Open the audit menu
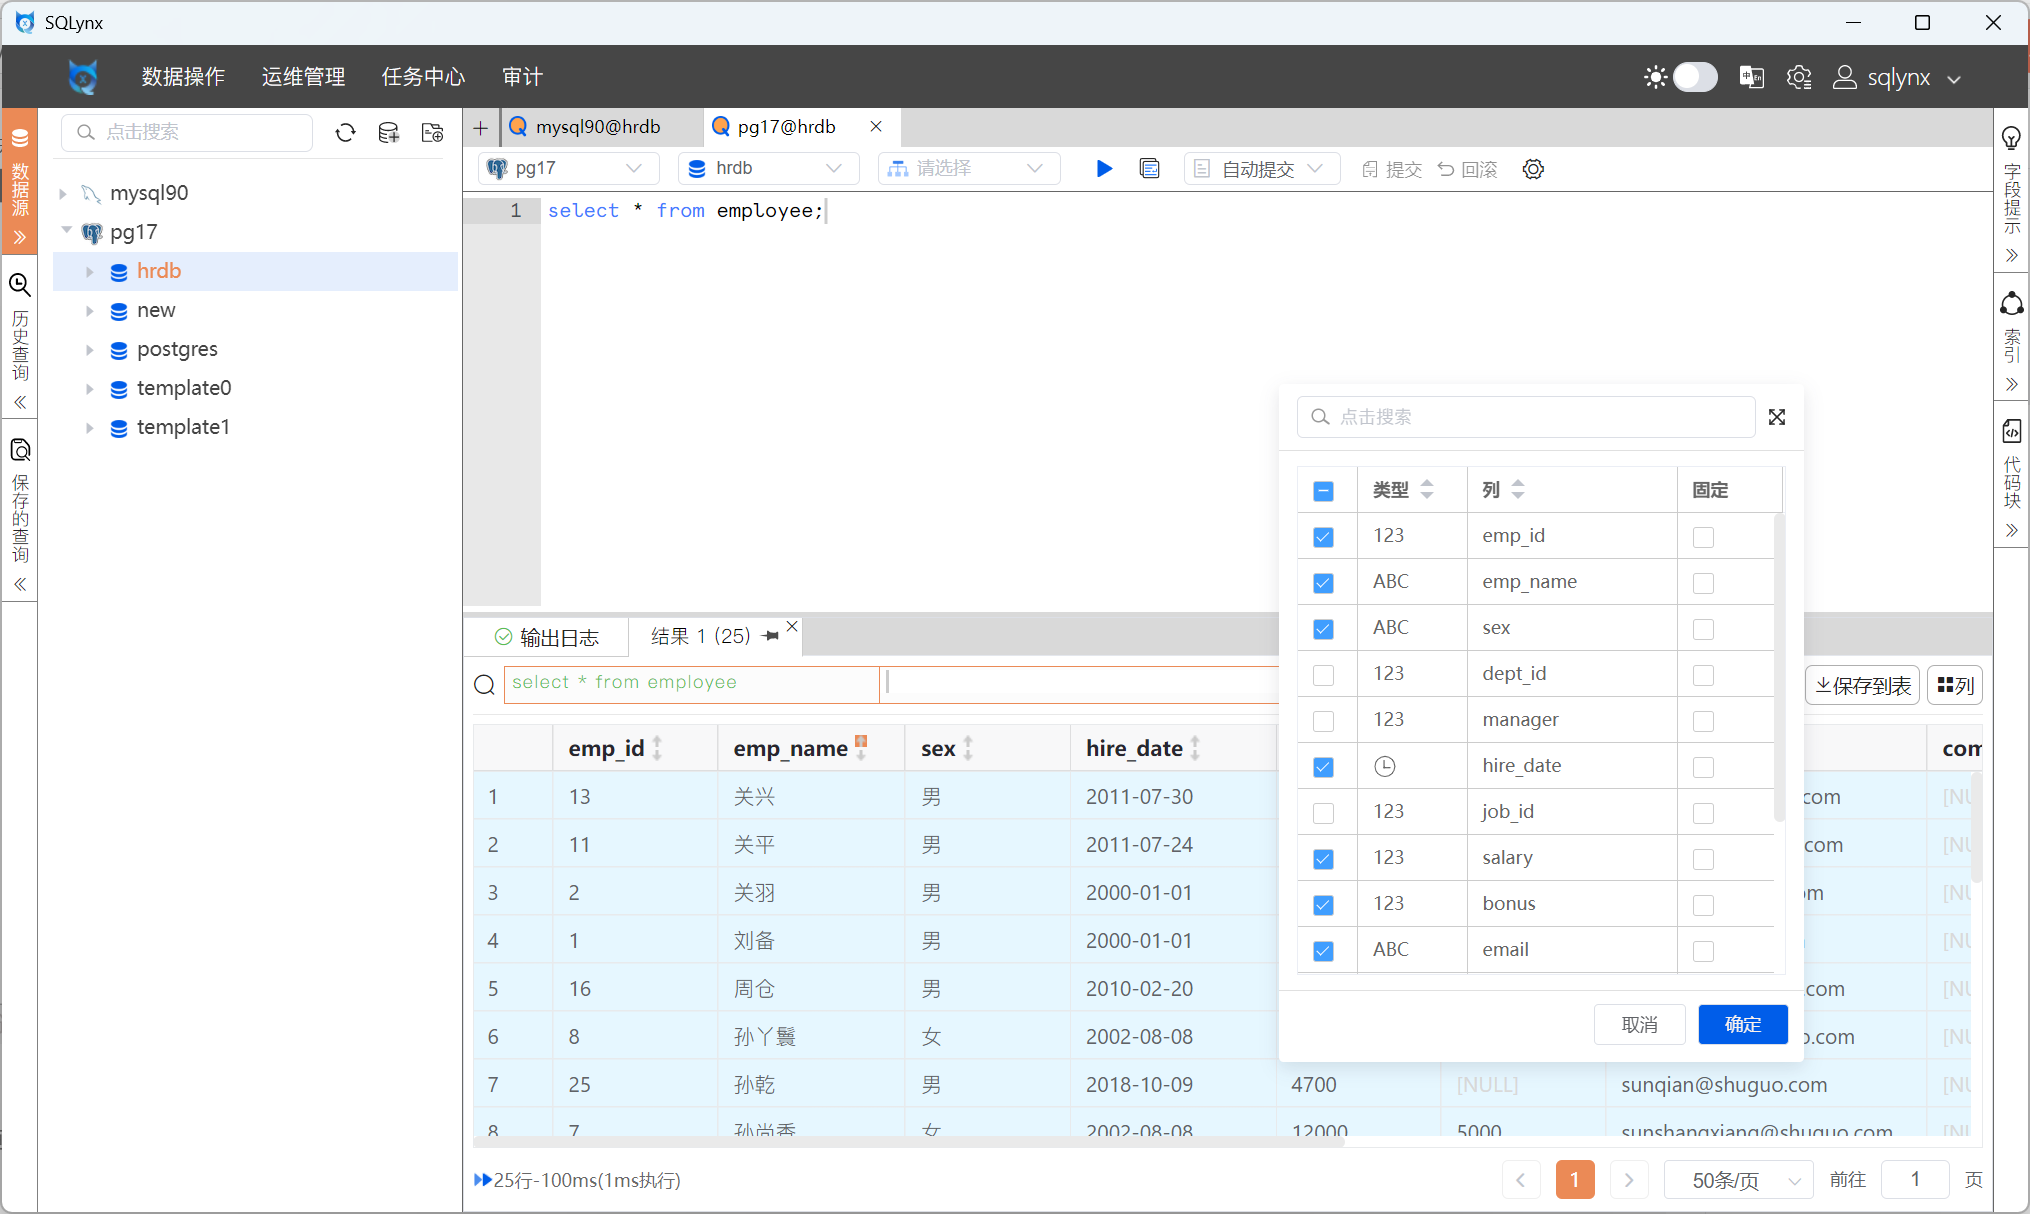The width and height of the screenshot is (2030, 1214). 522,77
